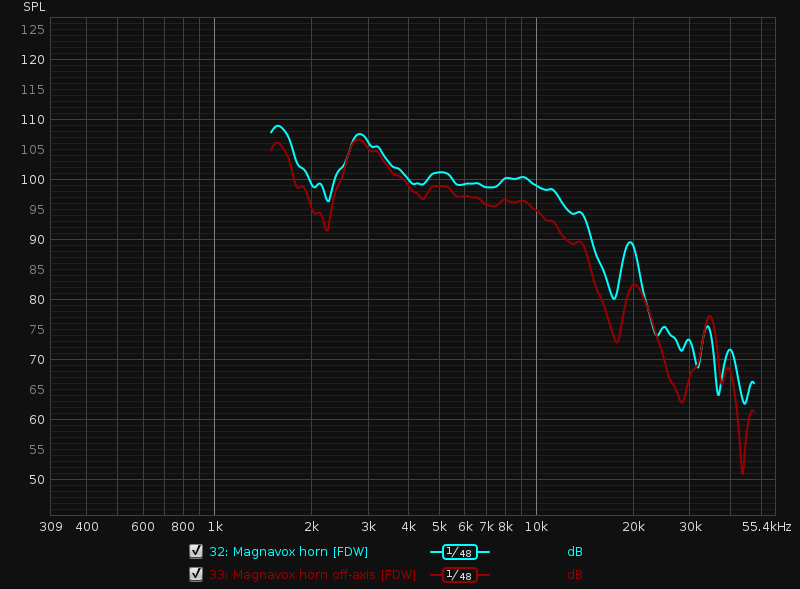This screenshot has width=800, height=589.
Task: Click the 50 SPL axis value
Action: [x=37, y=480]
